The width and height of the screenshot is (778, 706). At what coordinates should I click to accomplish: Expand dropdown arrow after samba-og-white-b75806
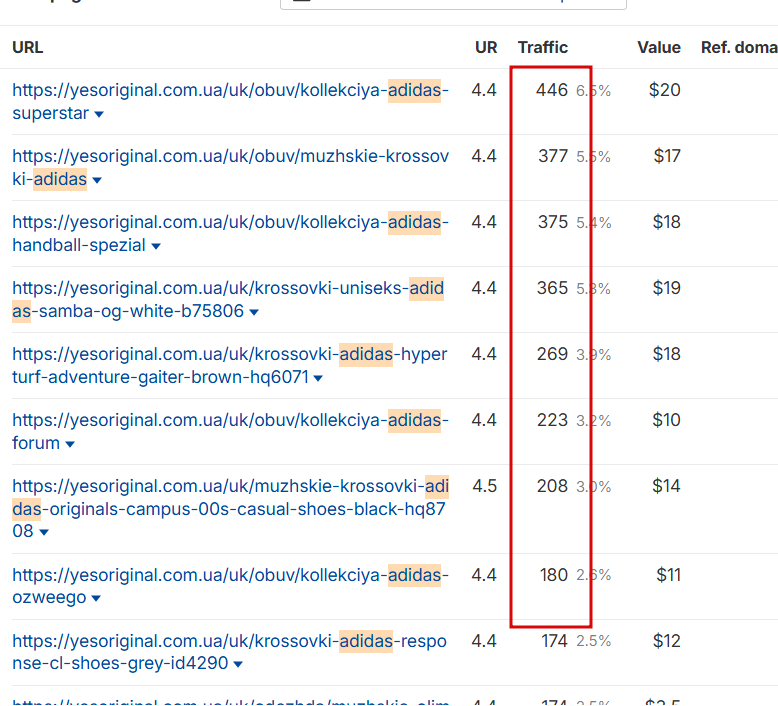[254, 313]
